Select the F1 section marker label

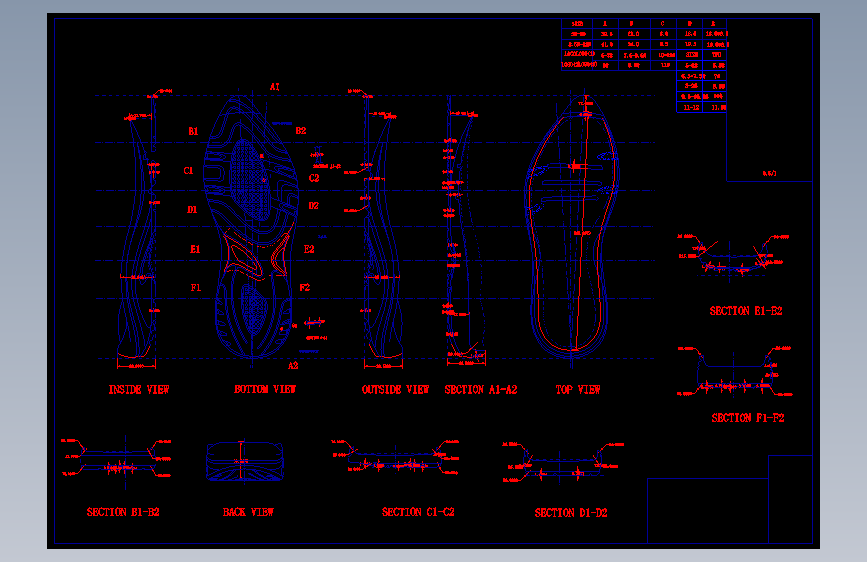[196, 288]
